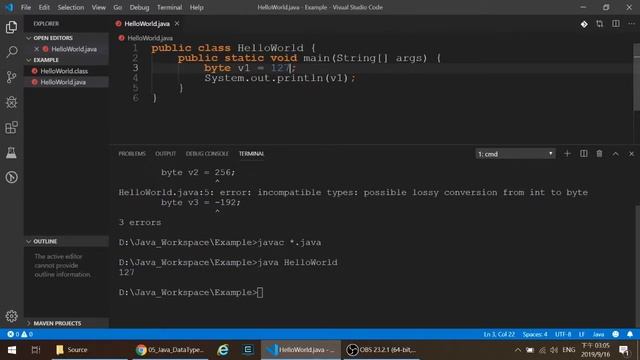Open the Source Control view
Image resolution: width=640 pixels, height=360 pixels.
coord(11,77)
